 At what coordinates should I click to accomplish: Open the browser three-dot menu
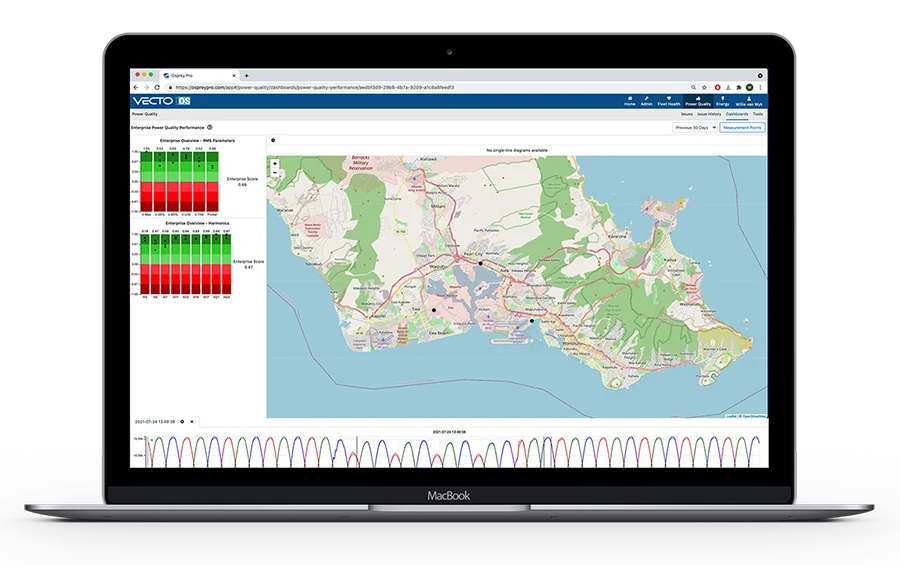pos(760,87)
